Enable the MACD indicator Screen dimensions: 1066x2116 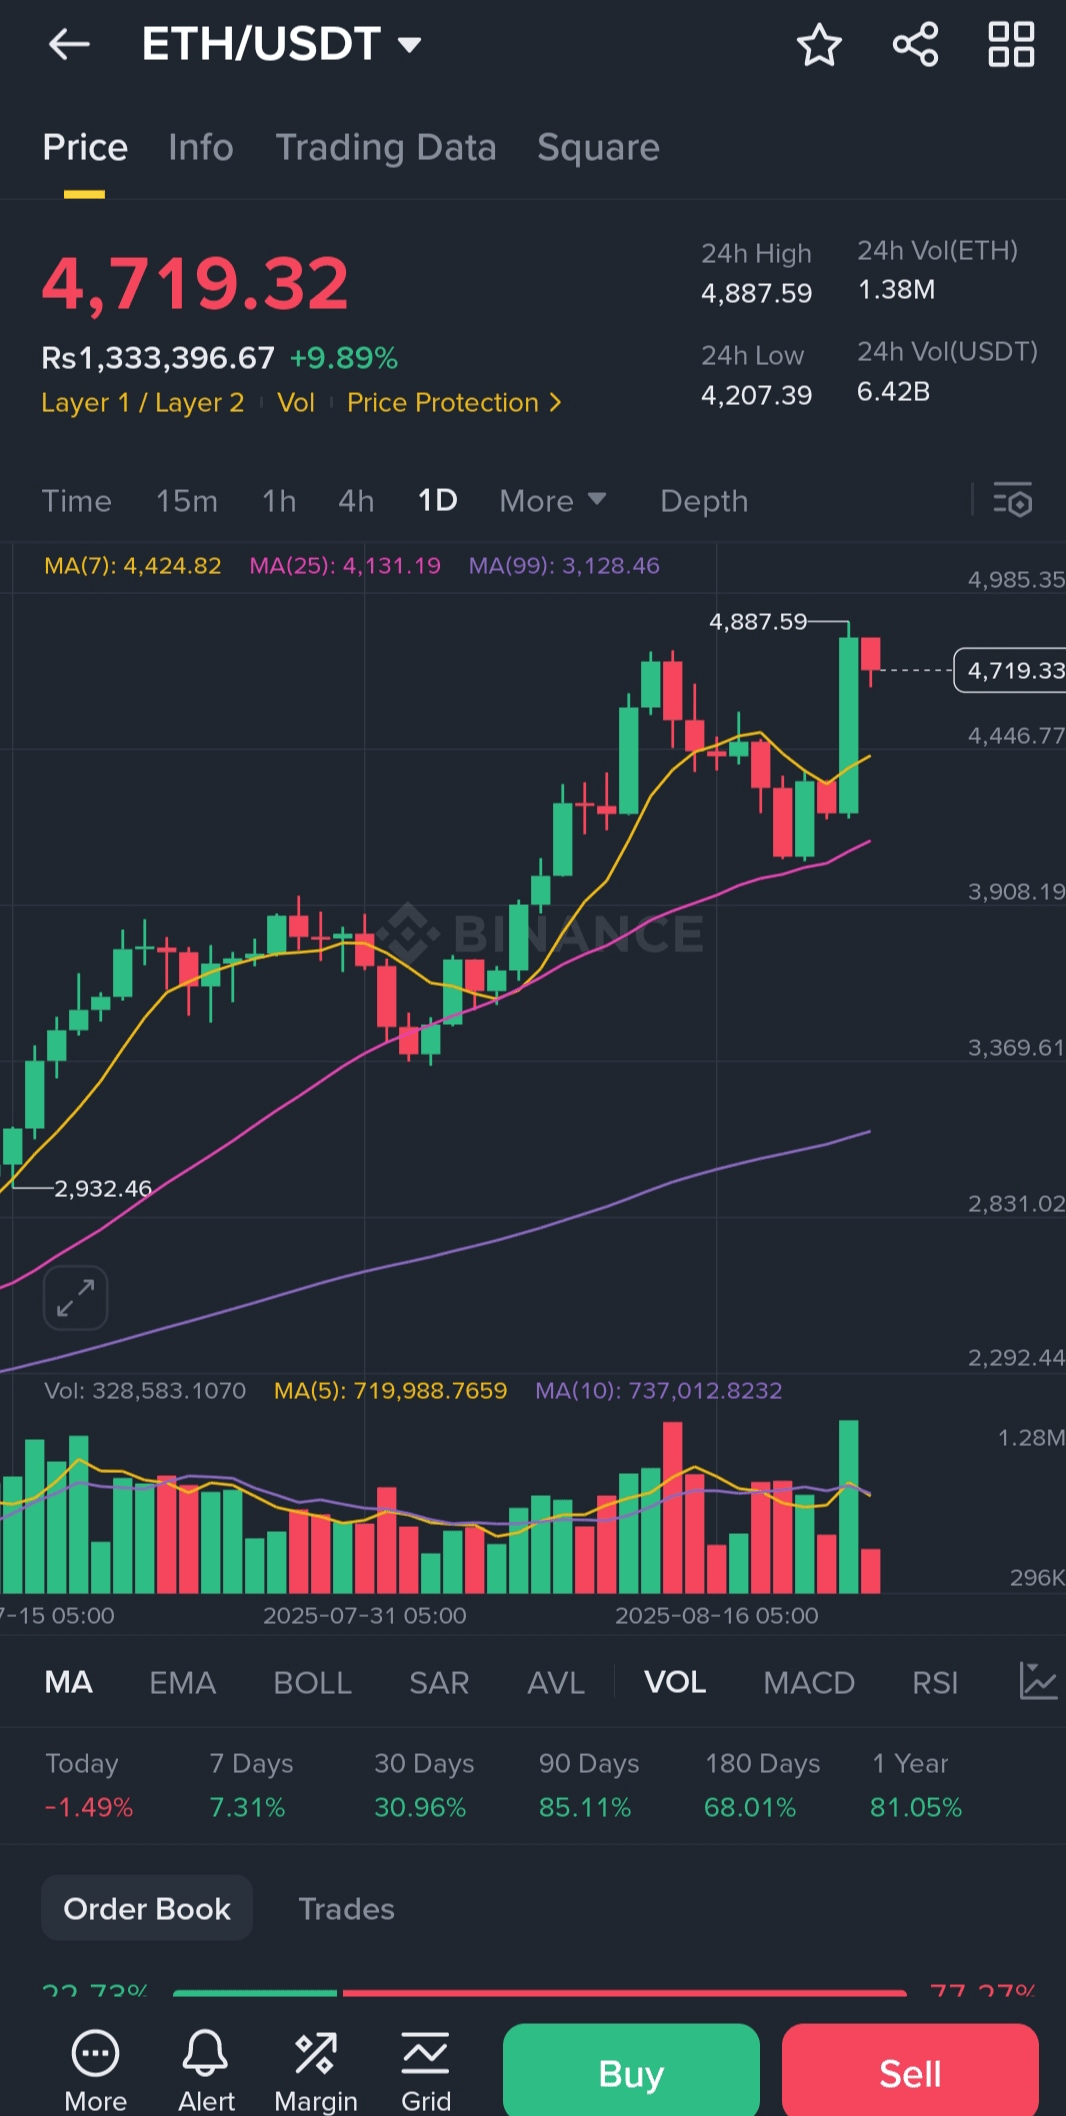[809, 1683]
